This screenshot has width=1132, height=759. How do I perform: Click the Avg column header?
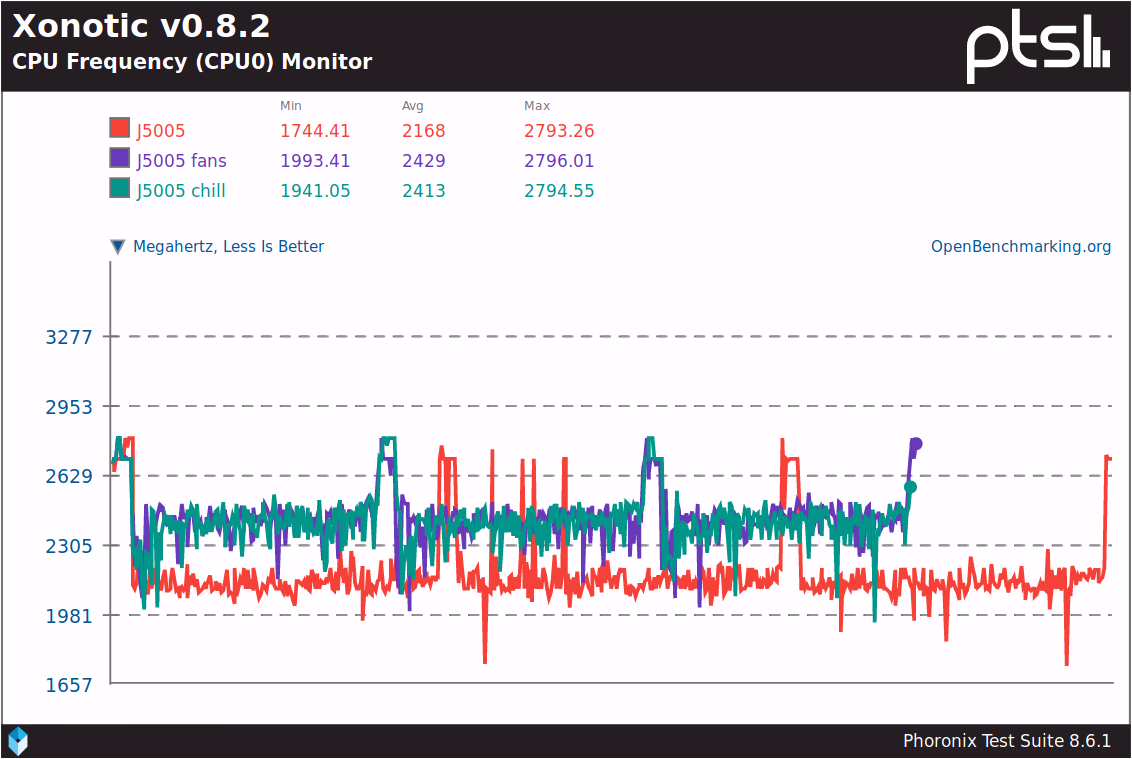pos(413,106)
